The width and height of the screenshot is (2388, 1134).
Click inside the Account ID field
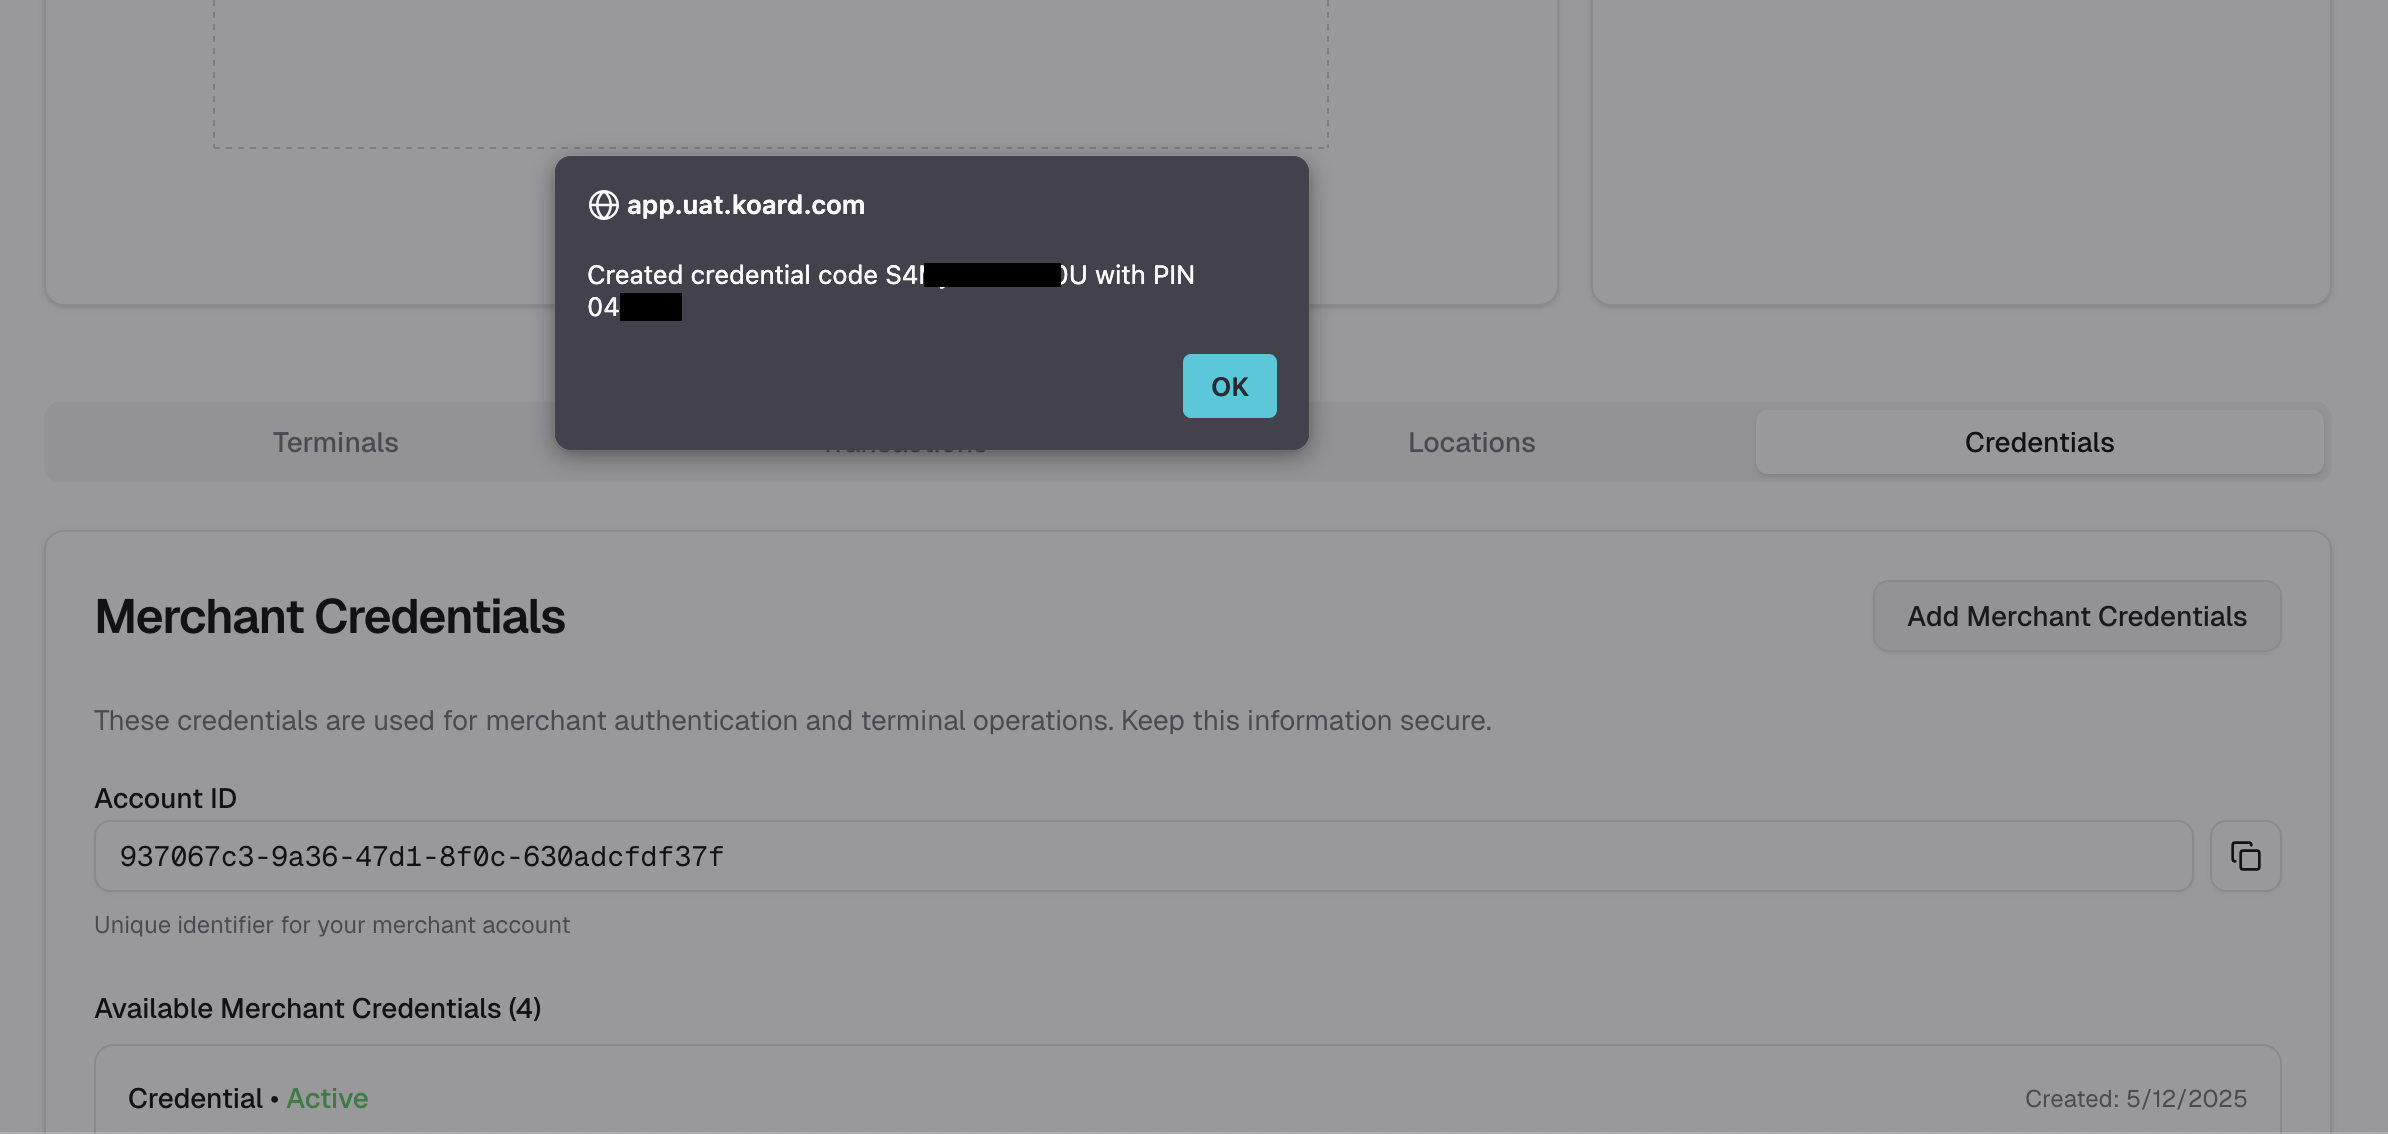pos(1142,856)
